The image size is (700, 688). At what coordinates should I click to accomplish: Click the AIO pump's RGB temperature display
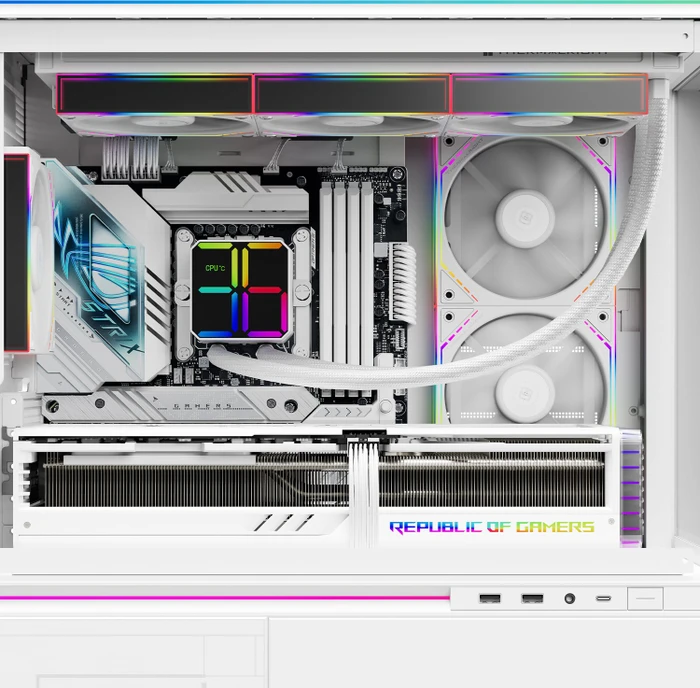(x=242, y=290)
